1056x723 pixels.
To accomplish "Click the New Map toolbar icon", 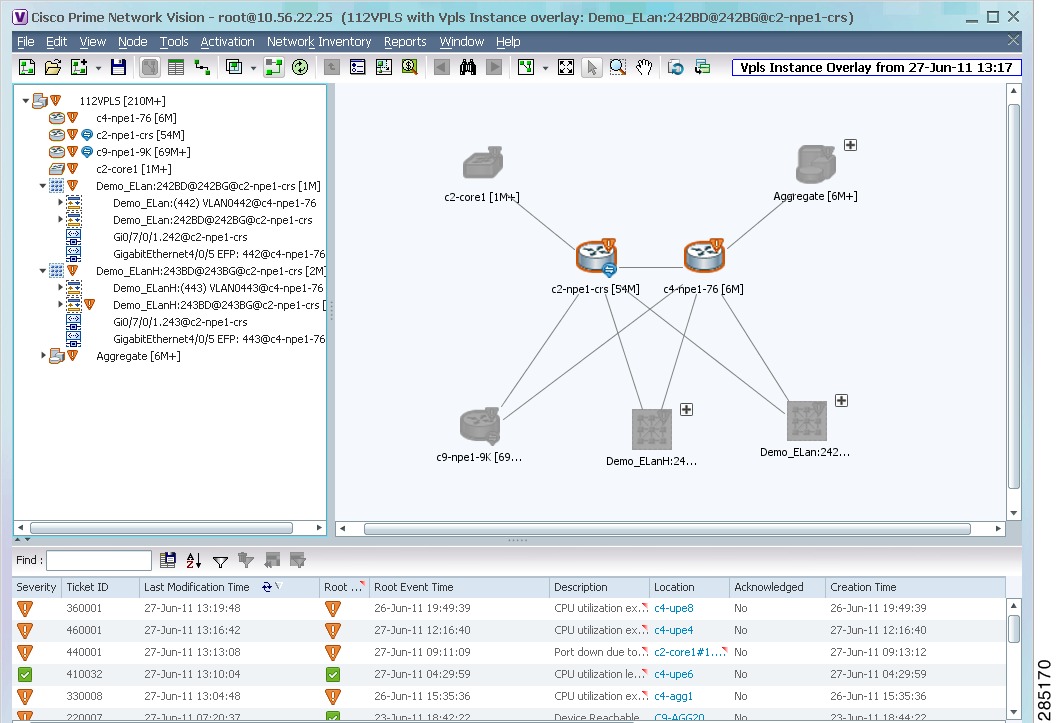I will coord(27,67).
